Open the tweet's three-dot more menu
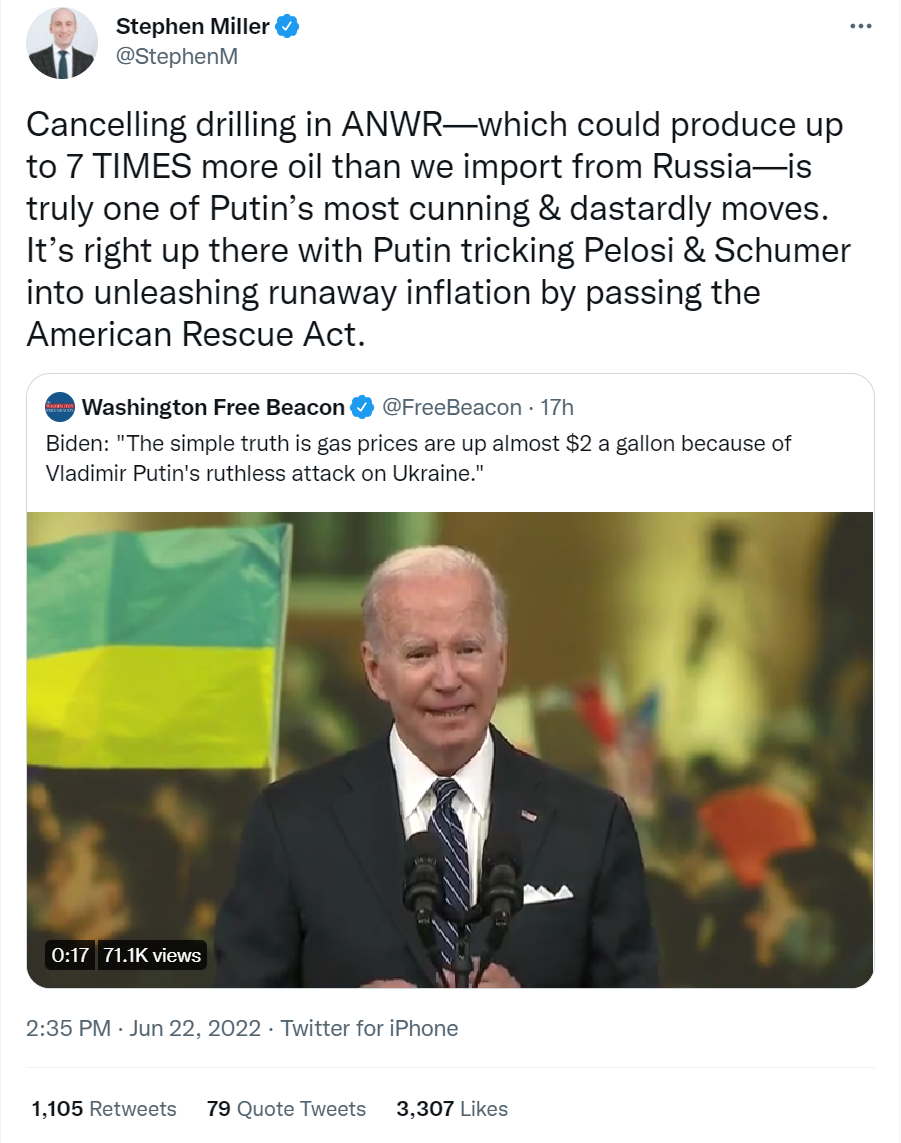 (x=860, y=27)
